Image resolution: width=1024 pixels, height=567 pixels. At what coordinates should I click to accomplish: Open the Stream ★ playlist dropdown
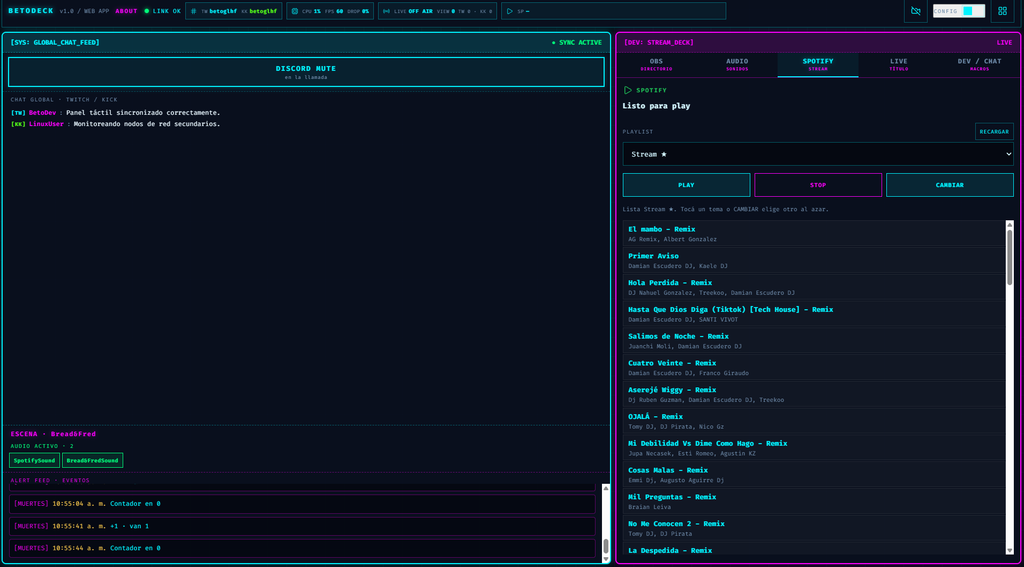point(818,154)
